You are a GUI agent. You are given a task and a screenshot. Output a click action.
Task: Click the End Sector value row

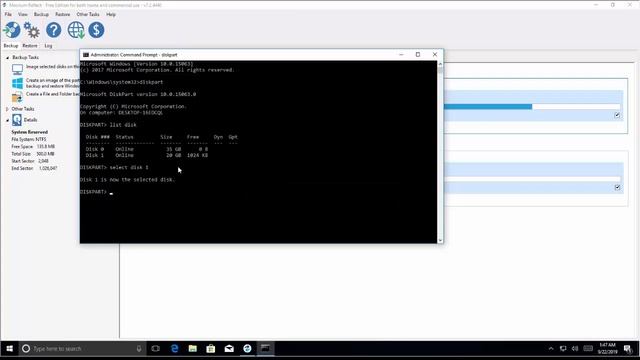34,168
